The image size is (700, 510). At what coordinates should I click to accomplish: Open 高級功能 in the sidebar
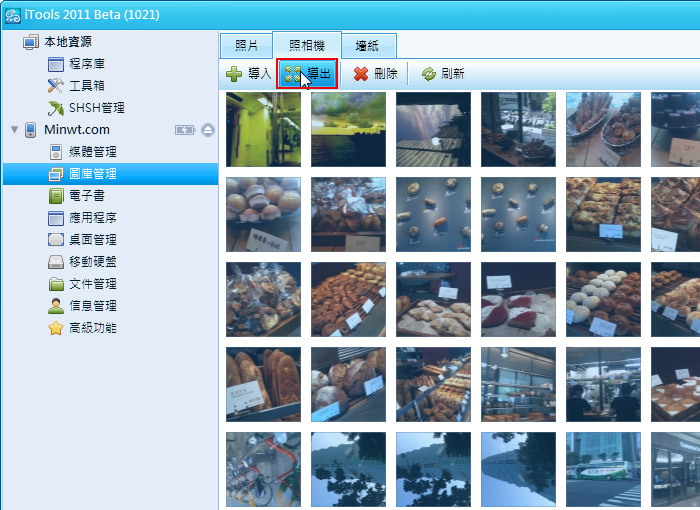click(x=93, y=328)
